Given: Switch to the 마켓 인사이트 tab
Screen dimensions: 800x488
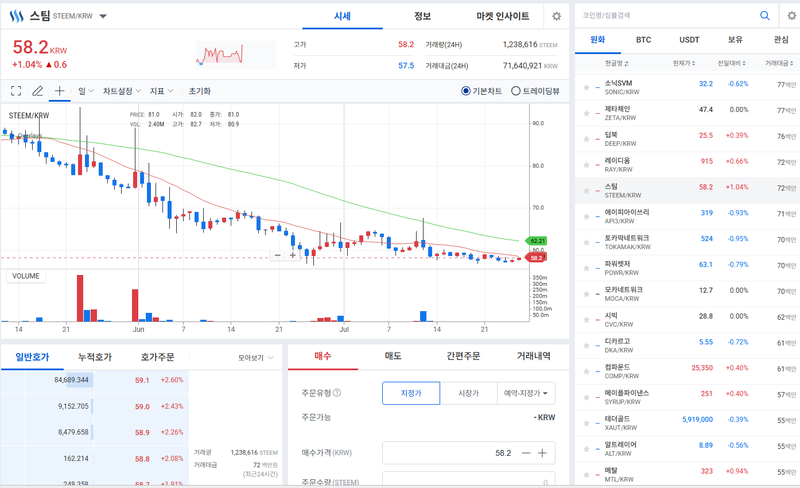Looking at the screenshot, I should point(503,16).
